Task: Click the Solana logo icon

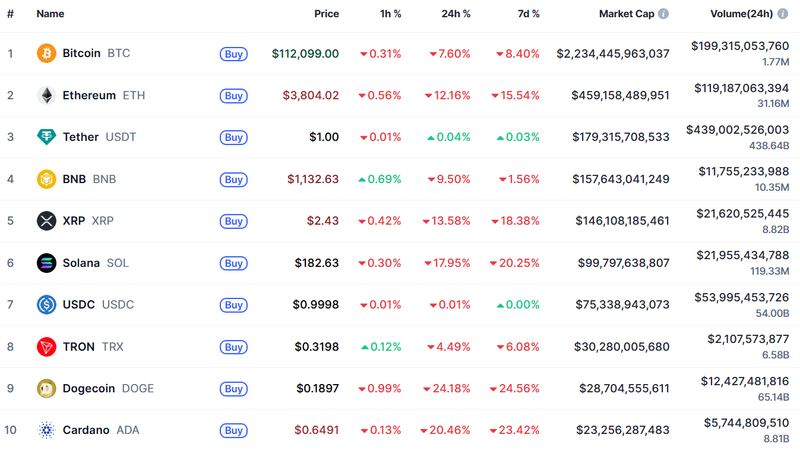Action: click(46, 263)
